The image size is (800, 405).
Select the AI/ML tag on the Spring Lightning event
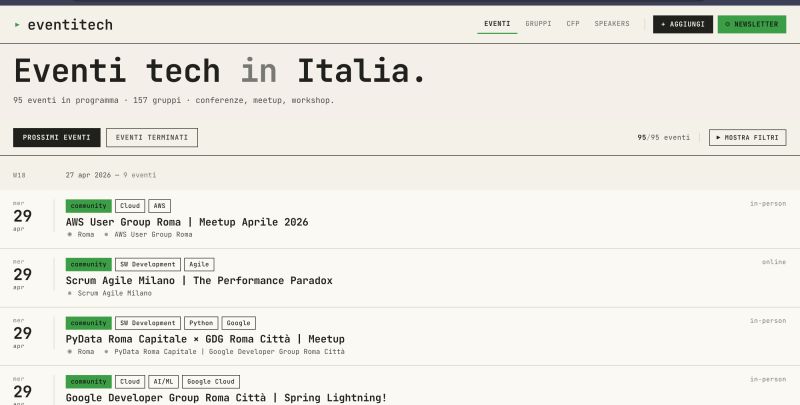click(162, 382)
